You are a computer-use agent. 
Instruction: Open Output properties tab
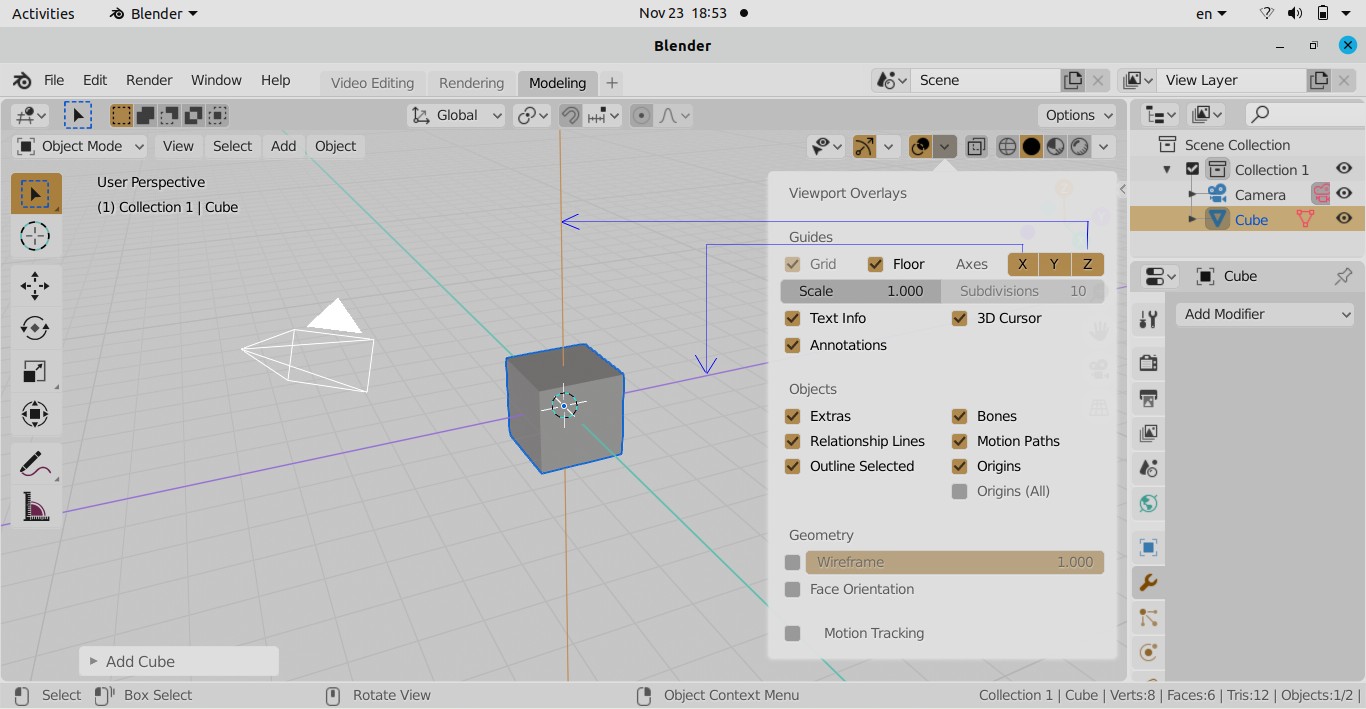pyautogui.click(x=1148, y=398)
